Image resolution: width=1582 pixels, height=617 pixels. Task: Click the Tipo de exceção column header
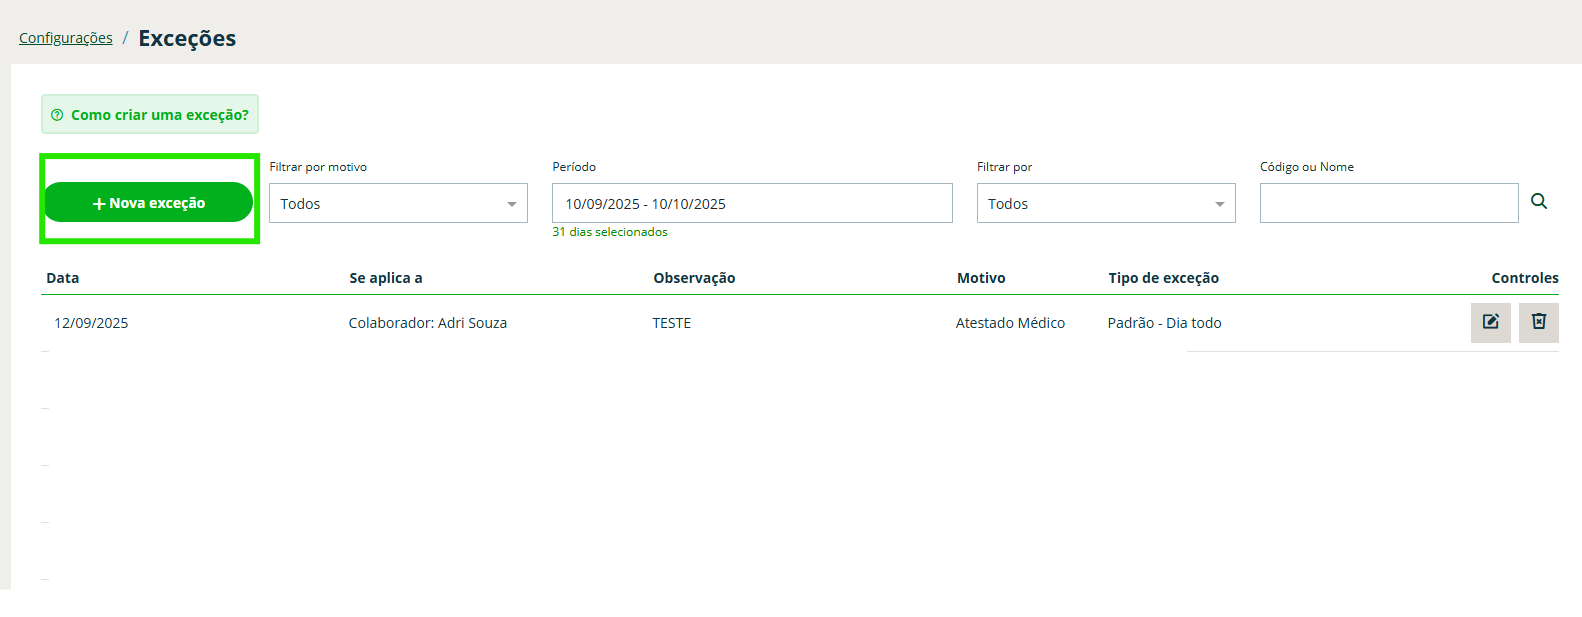pos(1163,278)
